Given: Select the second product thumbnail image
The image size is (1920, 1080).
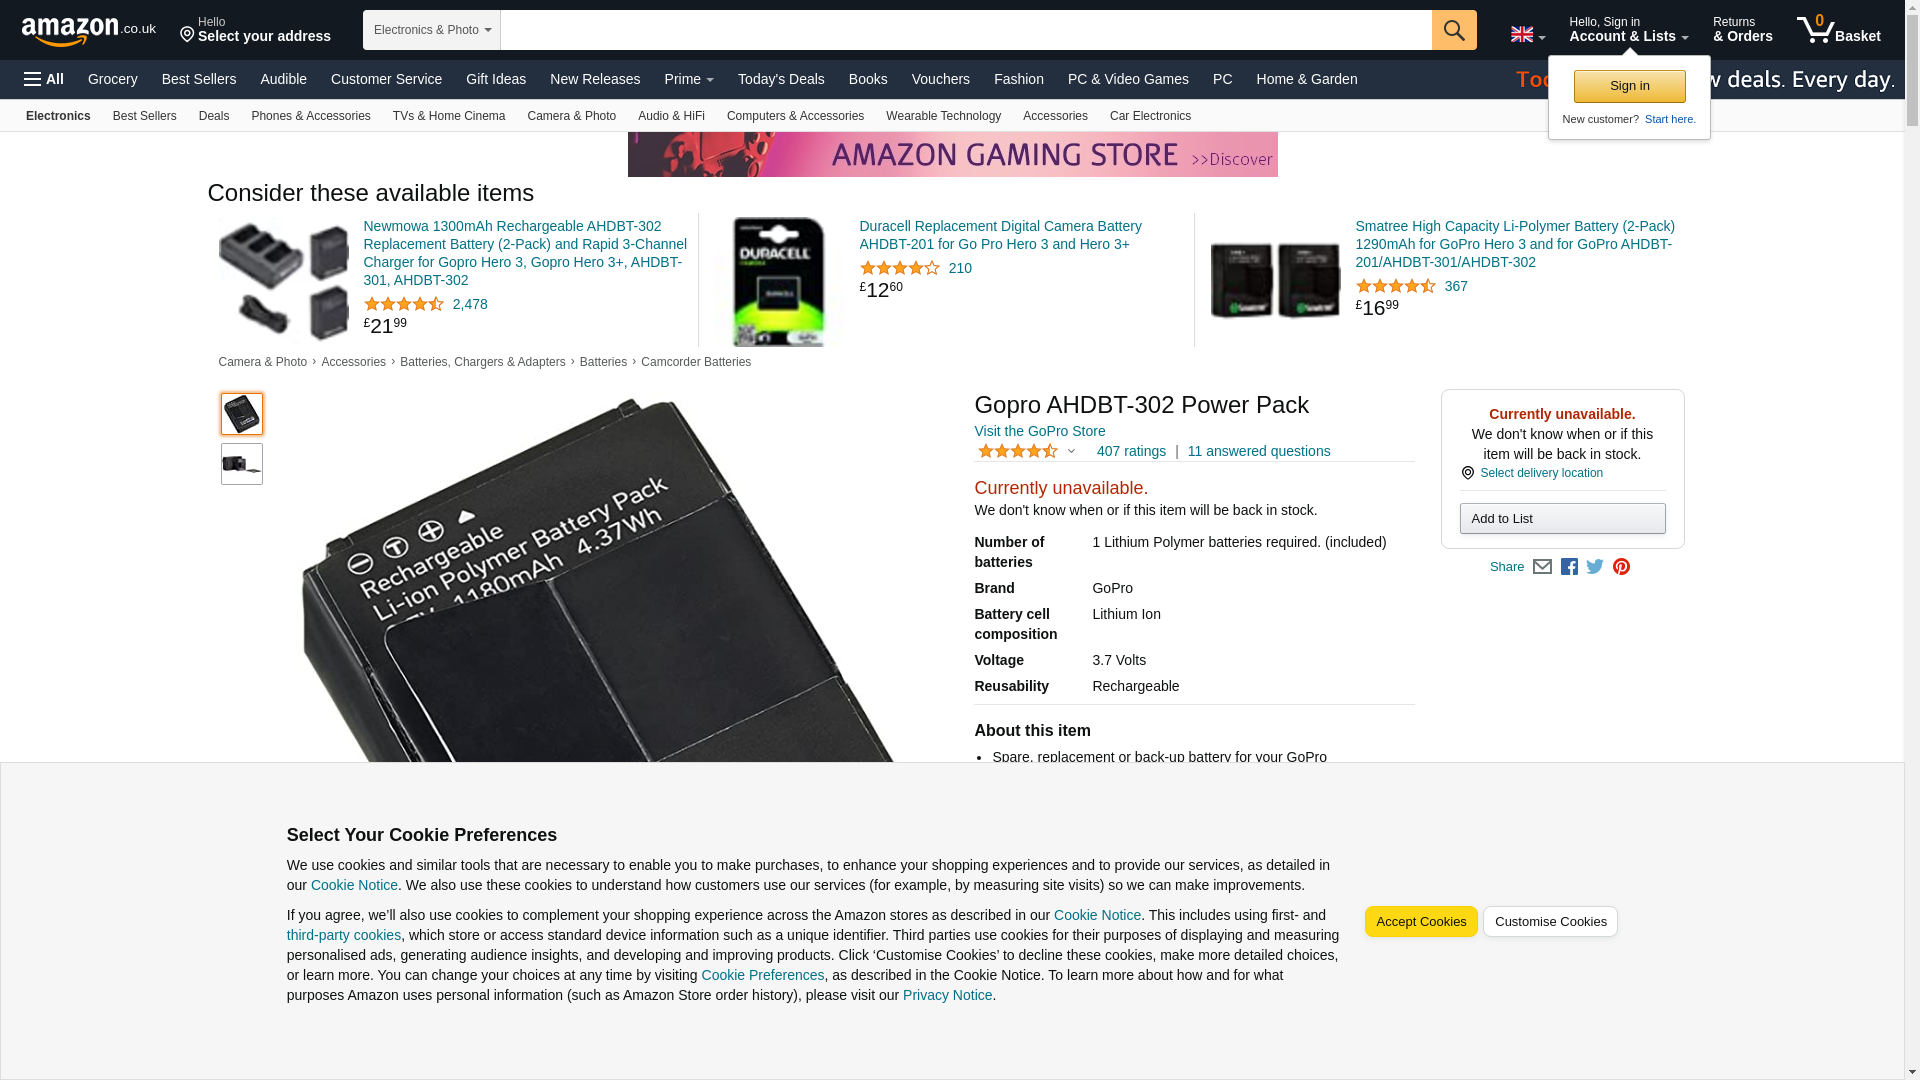Looking at the screenshot, I should tap(242, 464).
